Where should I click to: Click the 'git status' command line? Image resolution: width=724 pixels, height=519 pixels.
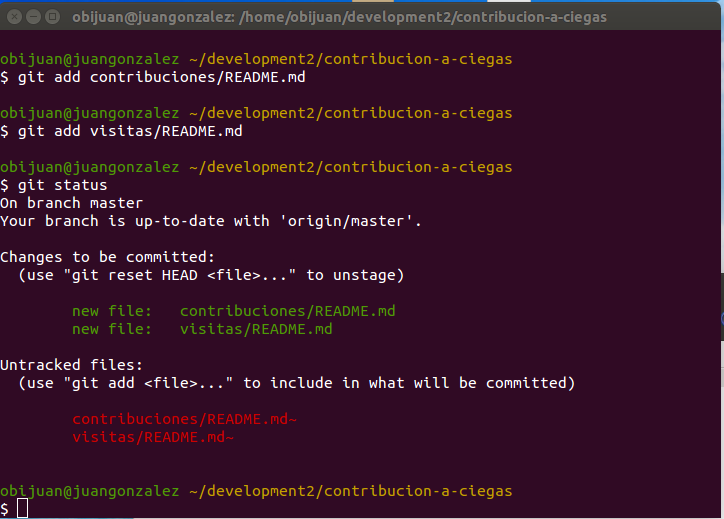pyautogui.click(x=62, y=185)
